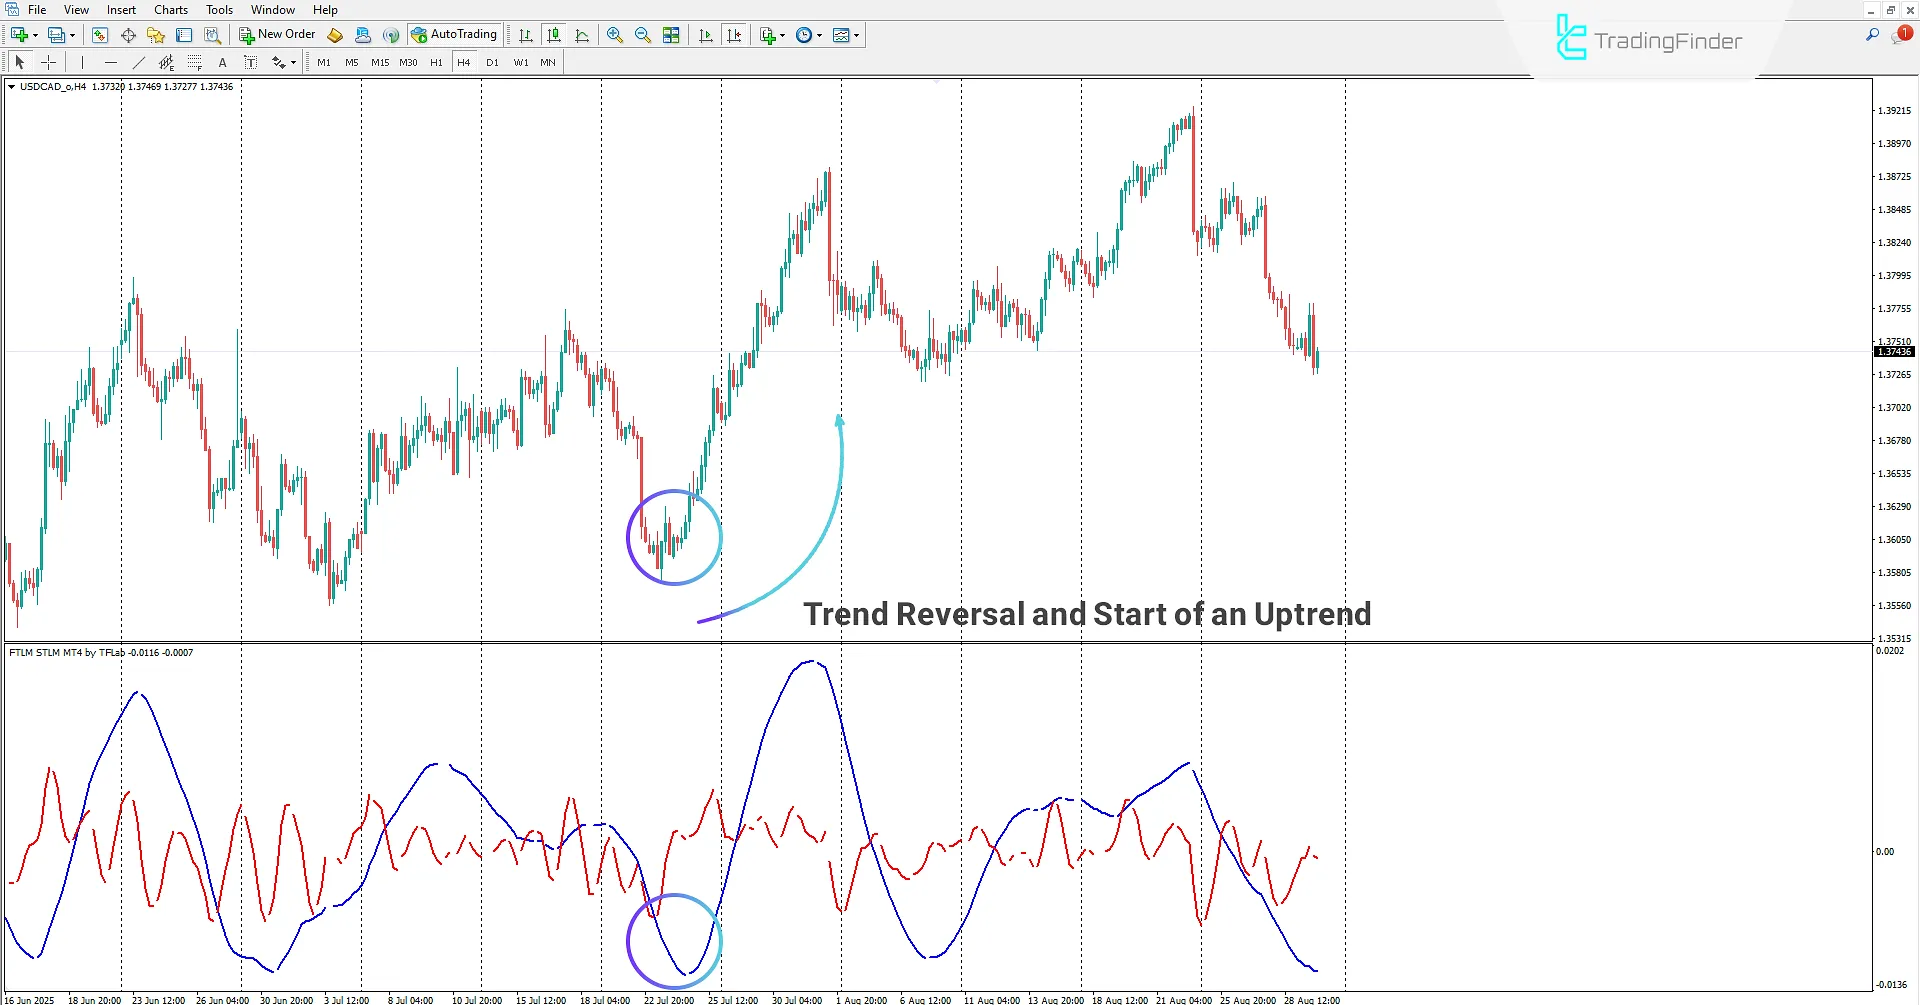
Task: Expand the New Chart dropdown arrow
Action: [36, 35]
